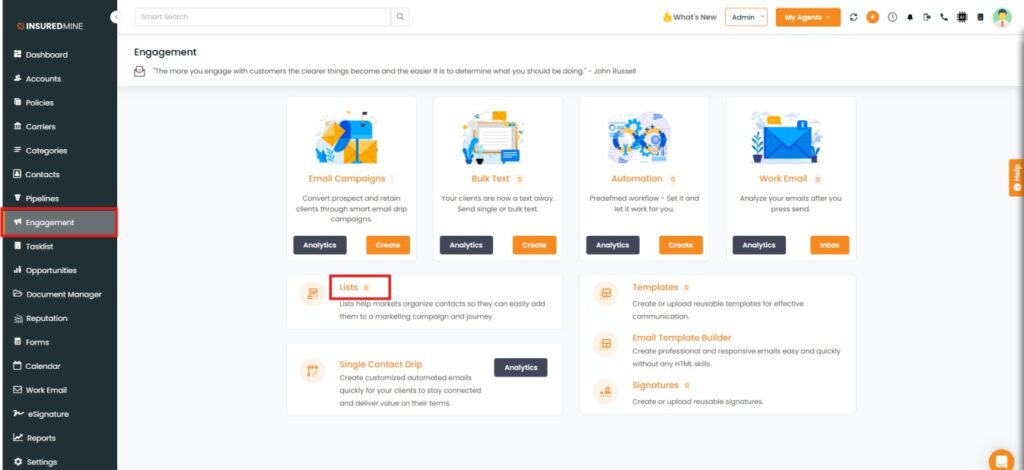Open the side Help tab
The width and height of the screenshot is (1024, 470).
pyautogui.click(x=1016, y=177)
